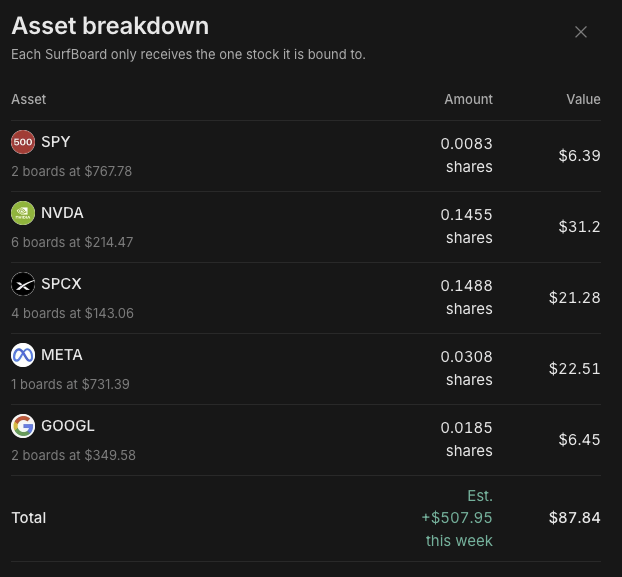Click '6 boards at $214.47' text

(x=72, y=242)
